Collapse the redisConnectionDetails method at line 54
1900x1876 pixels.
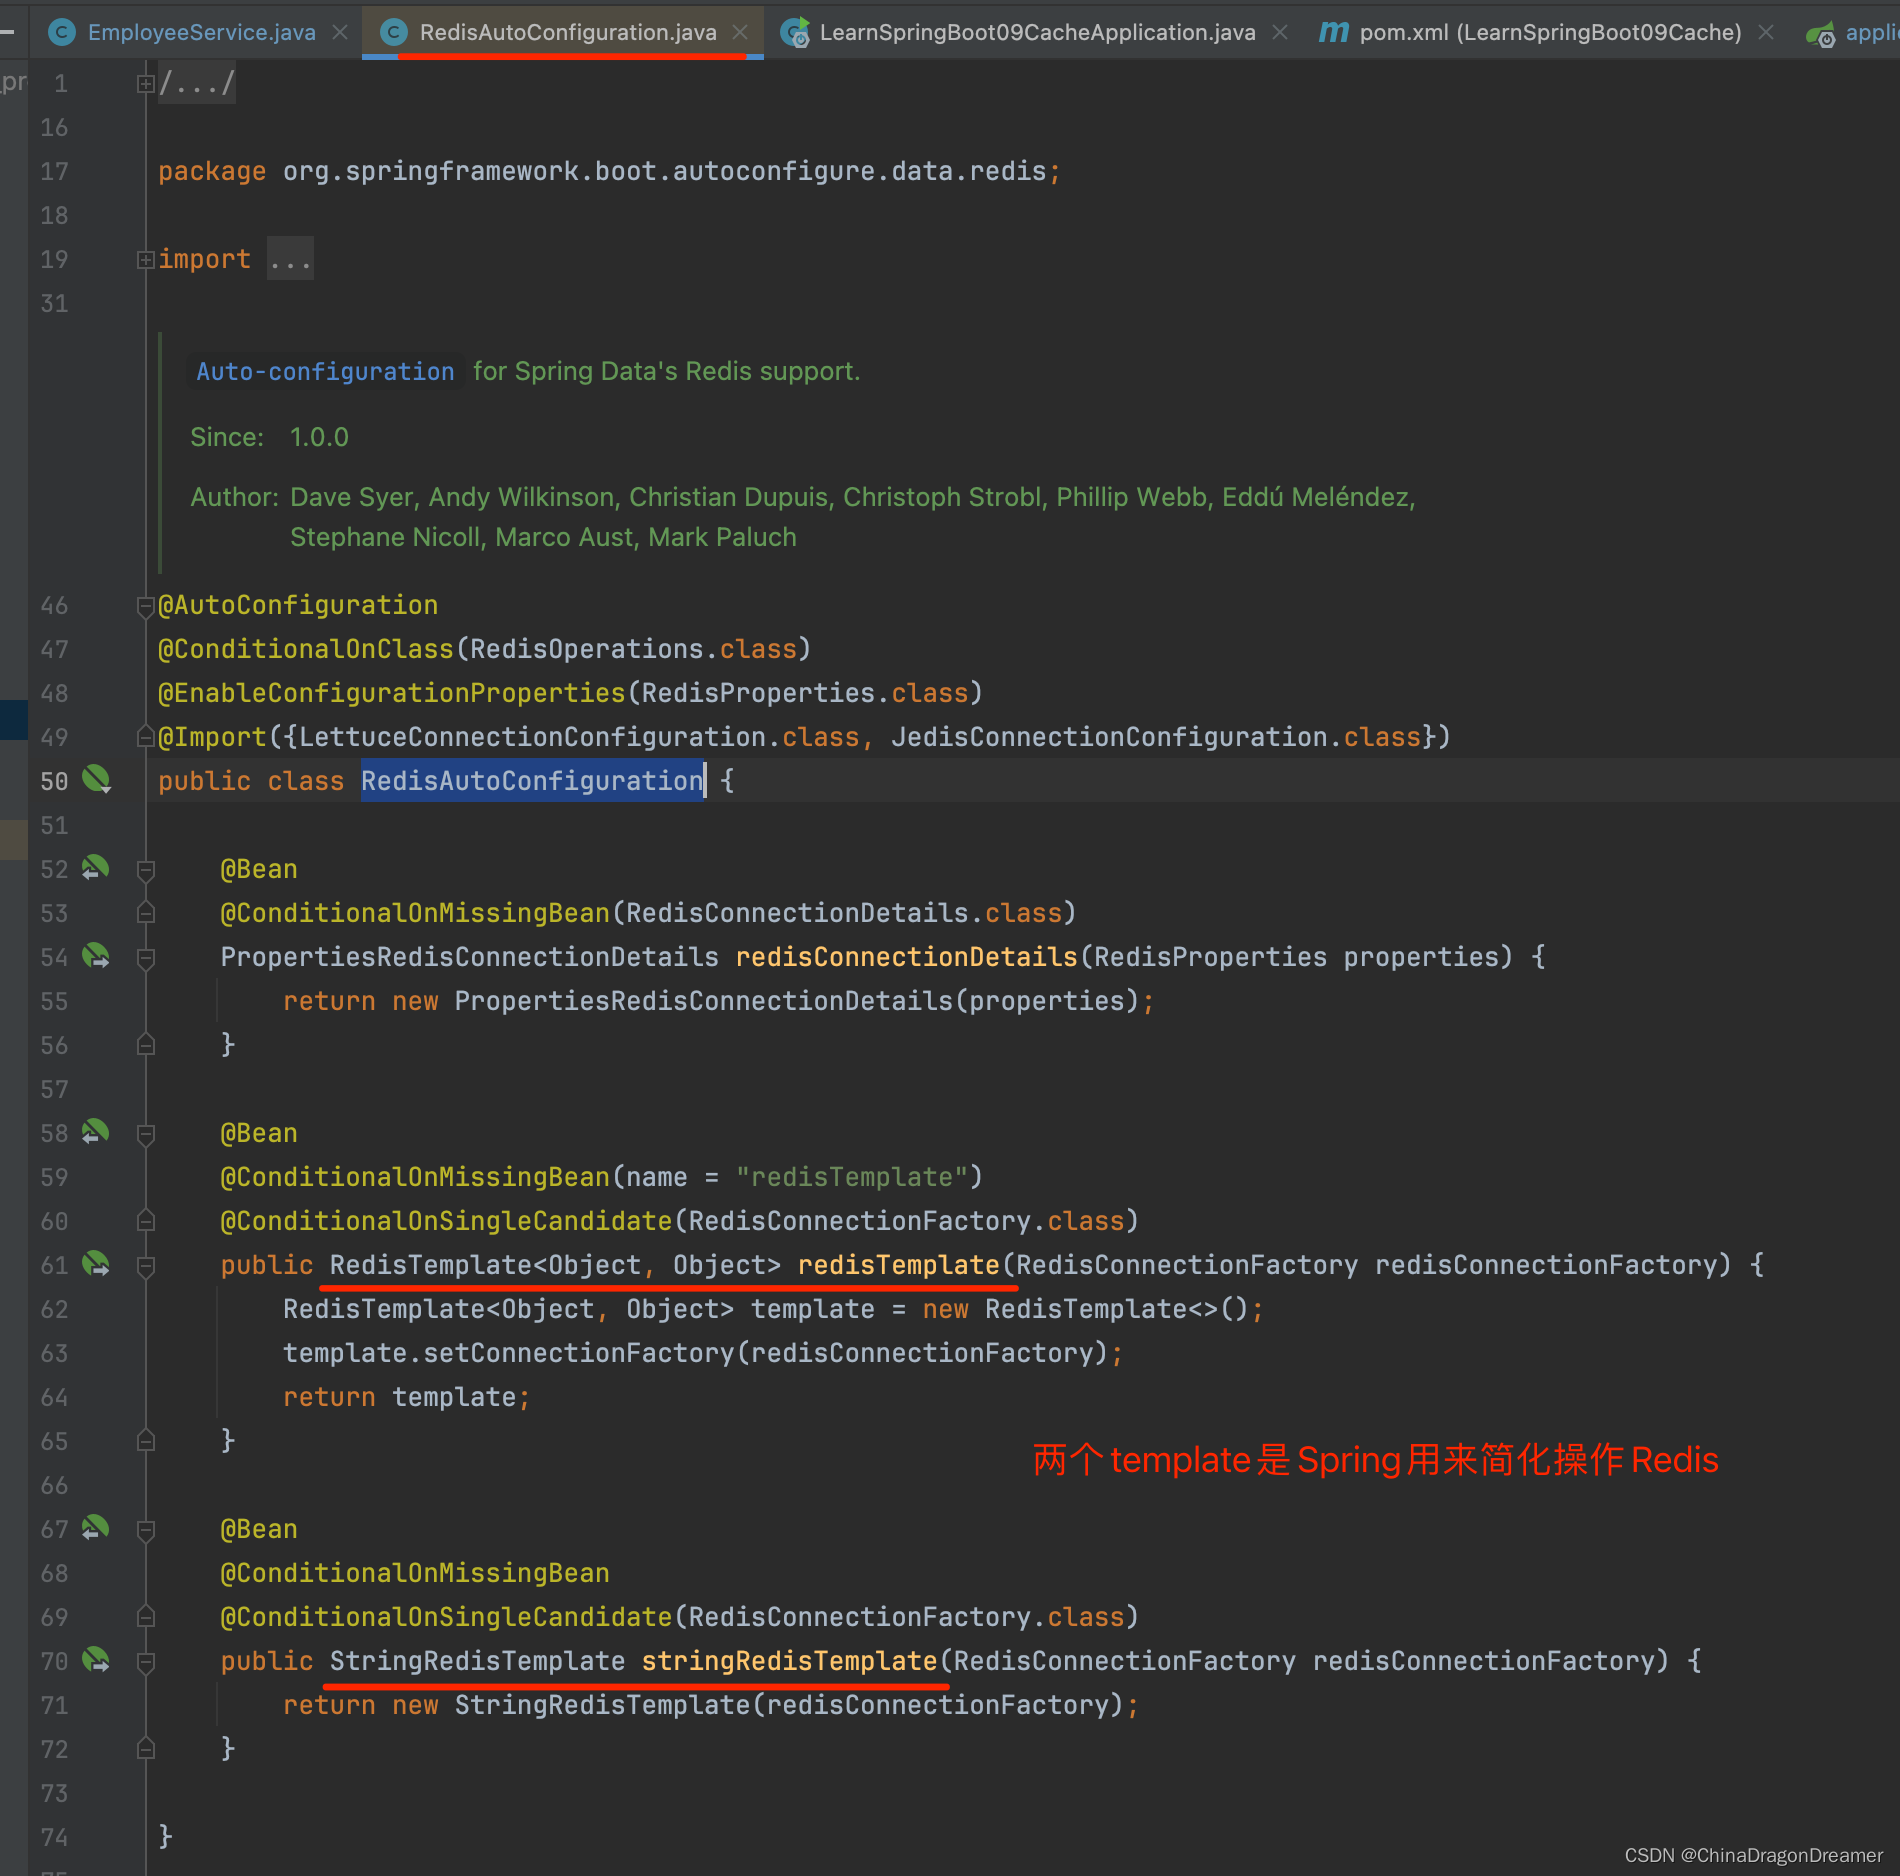pos(145,958)
